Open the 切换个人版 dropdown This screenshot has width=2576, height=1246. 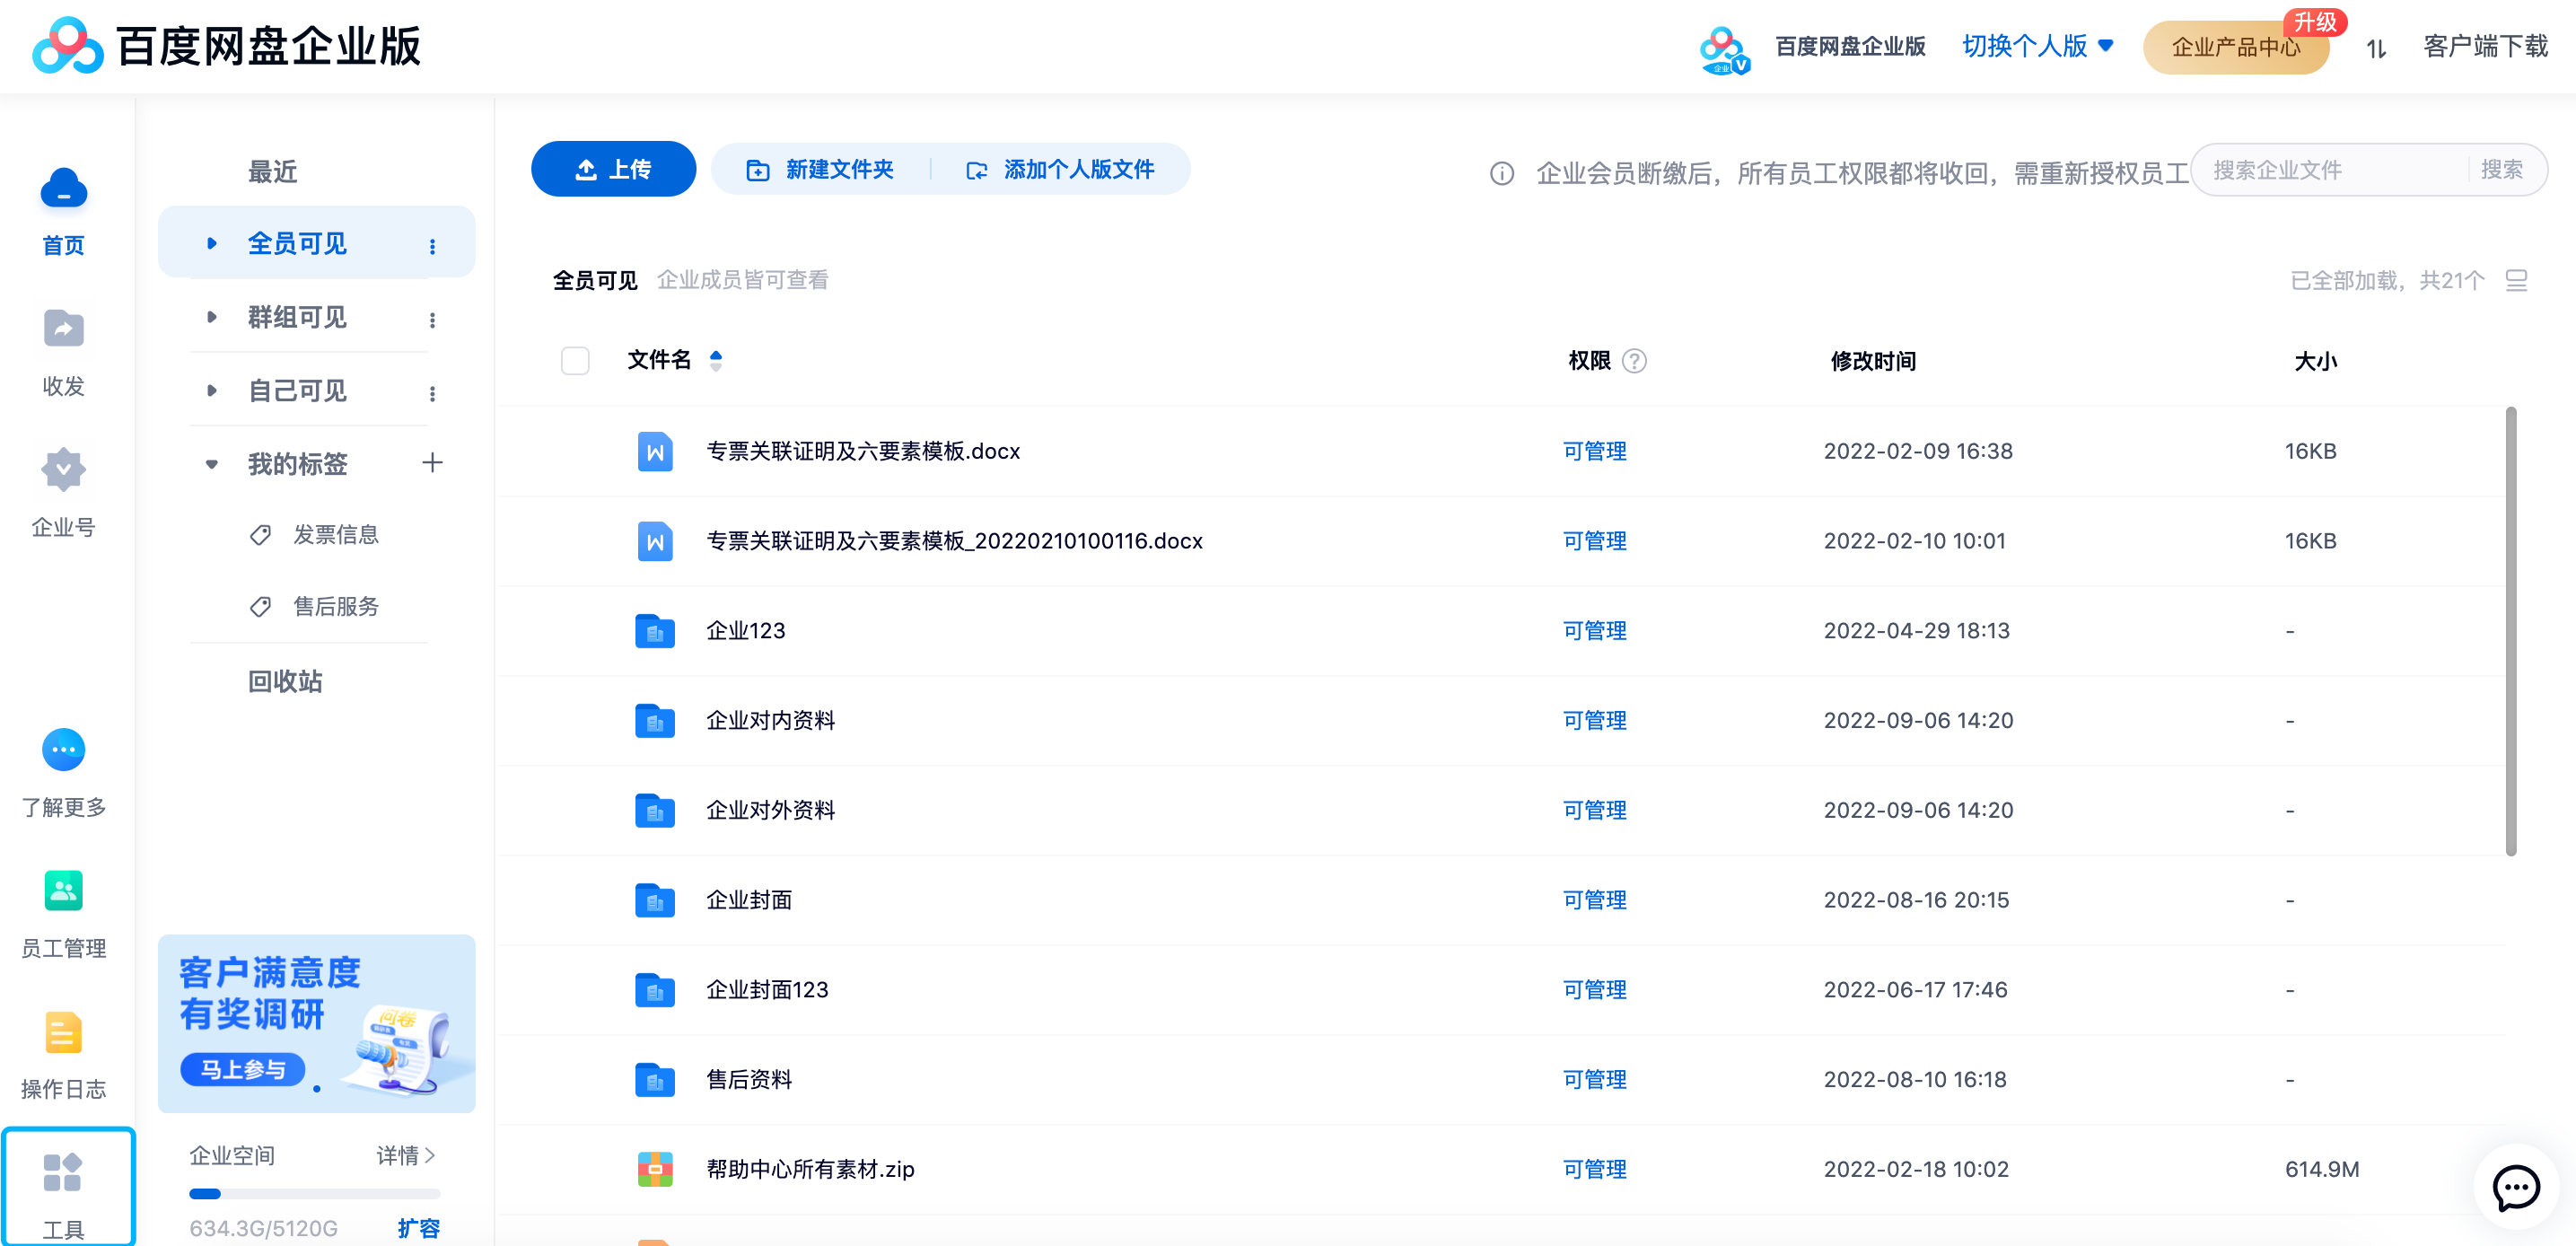tap(2037, 46)
